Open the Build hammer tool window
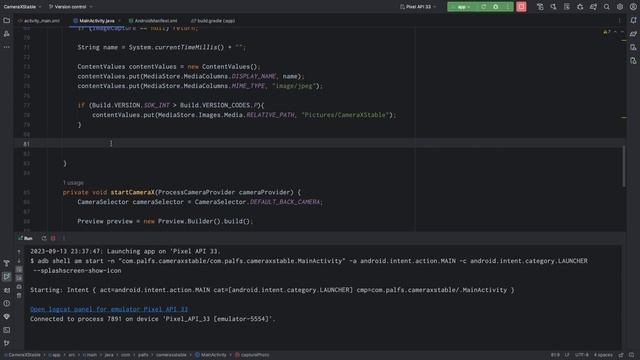This screenshot has height=360, width=640. point(7,263)
